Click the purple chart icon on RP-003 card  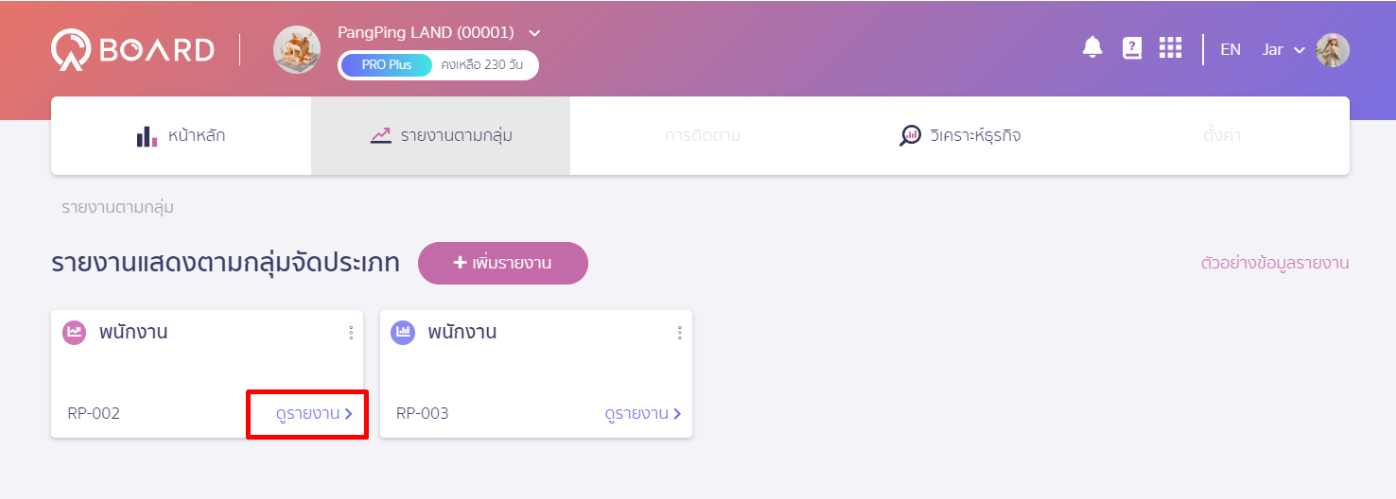[x=402, y=333]
